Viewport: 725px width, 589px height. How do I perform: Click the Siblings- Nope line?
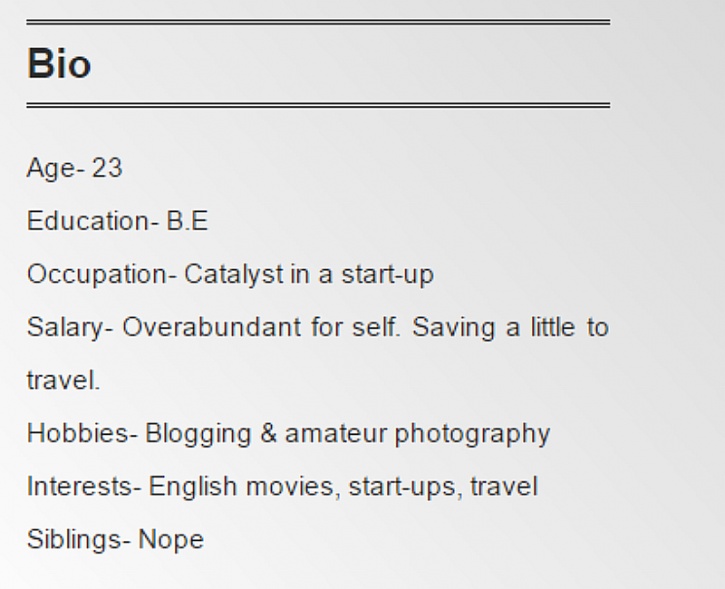(115, 540)
